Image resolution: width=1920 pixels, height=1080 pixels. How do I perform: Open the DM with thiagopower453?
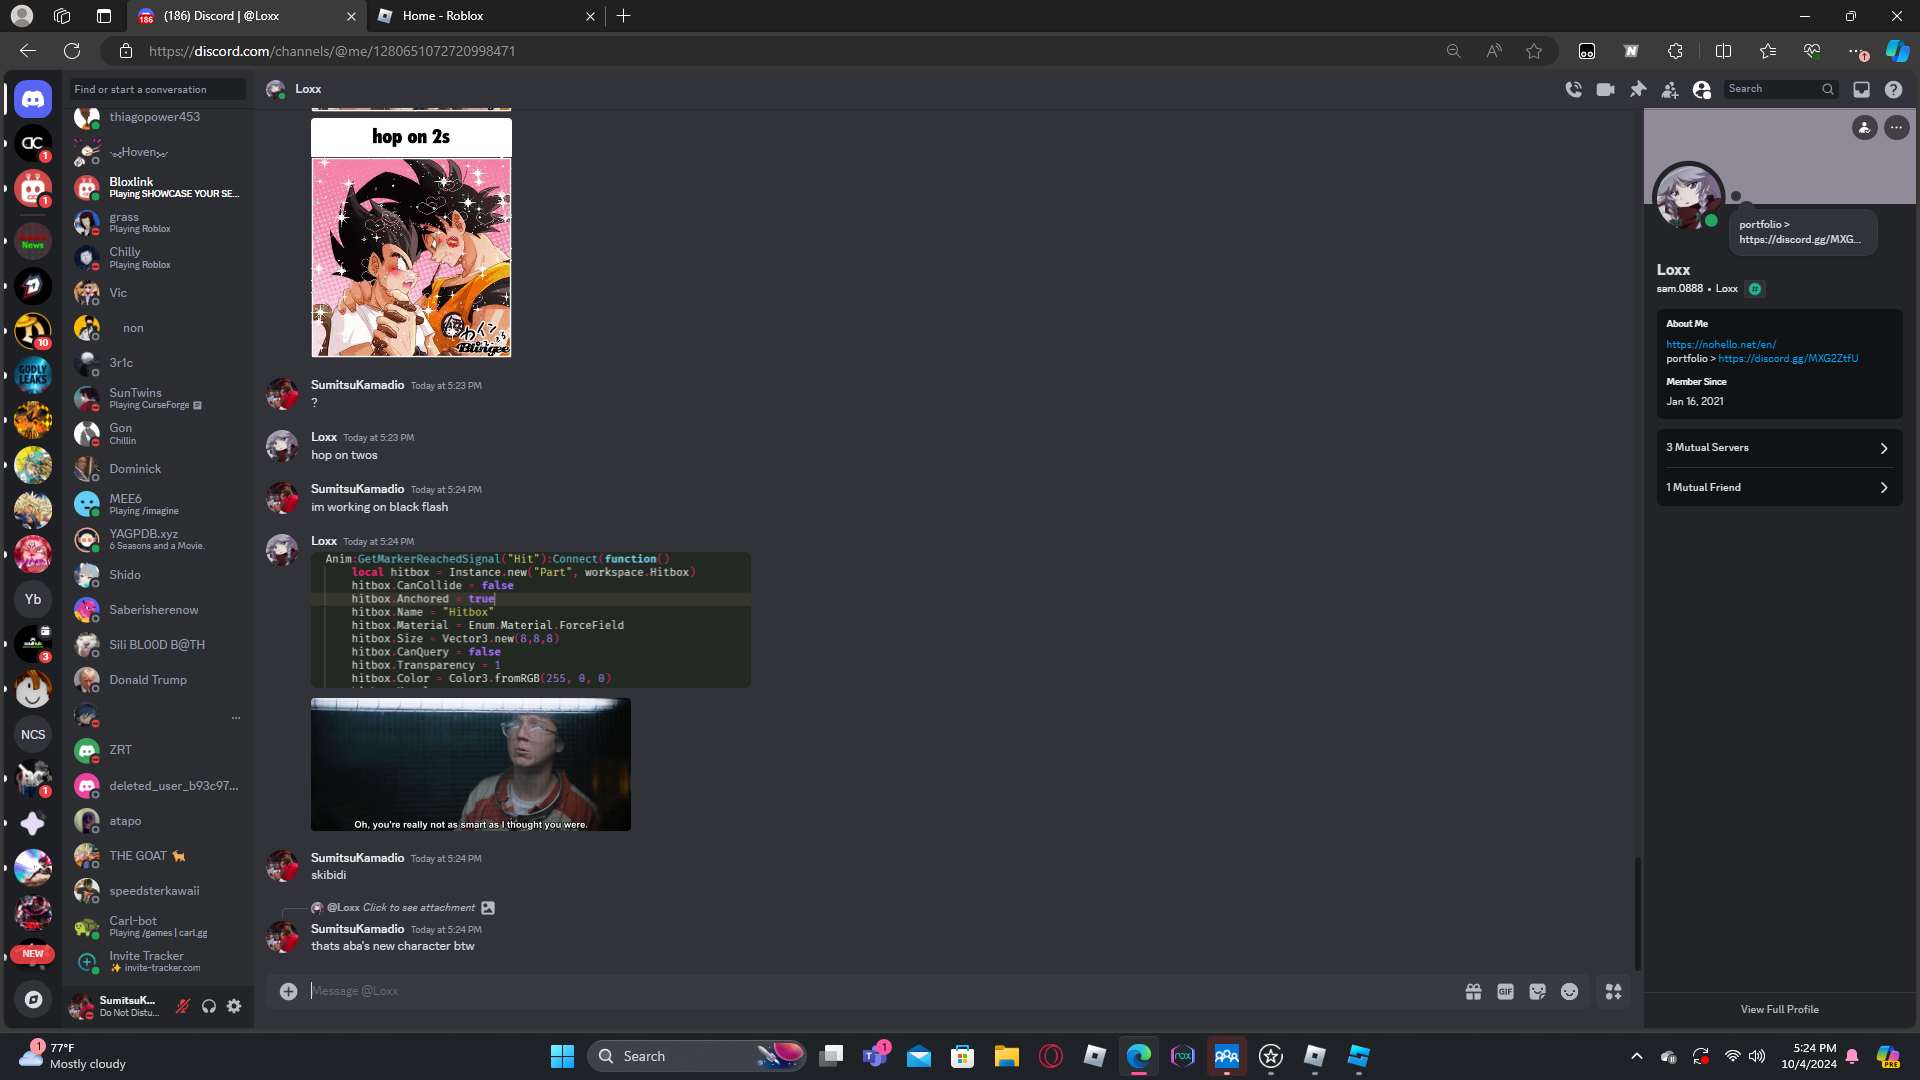coord(157,117)
